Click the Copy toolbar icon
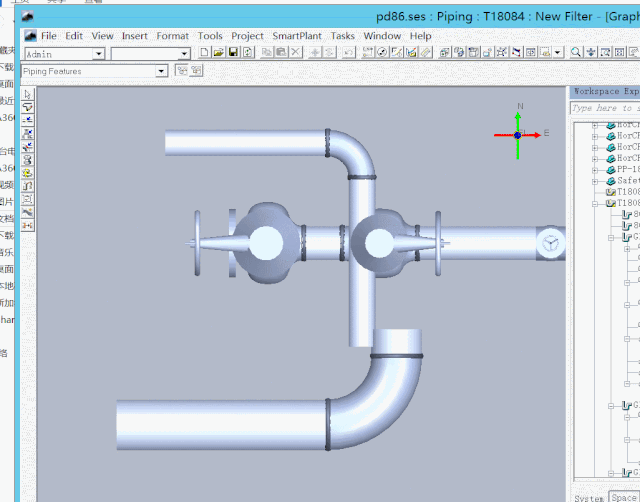This screenshot has width=640, height=502. click(x=267, y=52)
